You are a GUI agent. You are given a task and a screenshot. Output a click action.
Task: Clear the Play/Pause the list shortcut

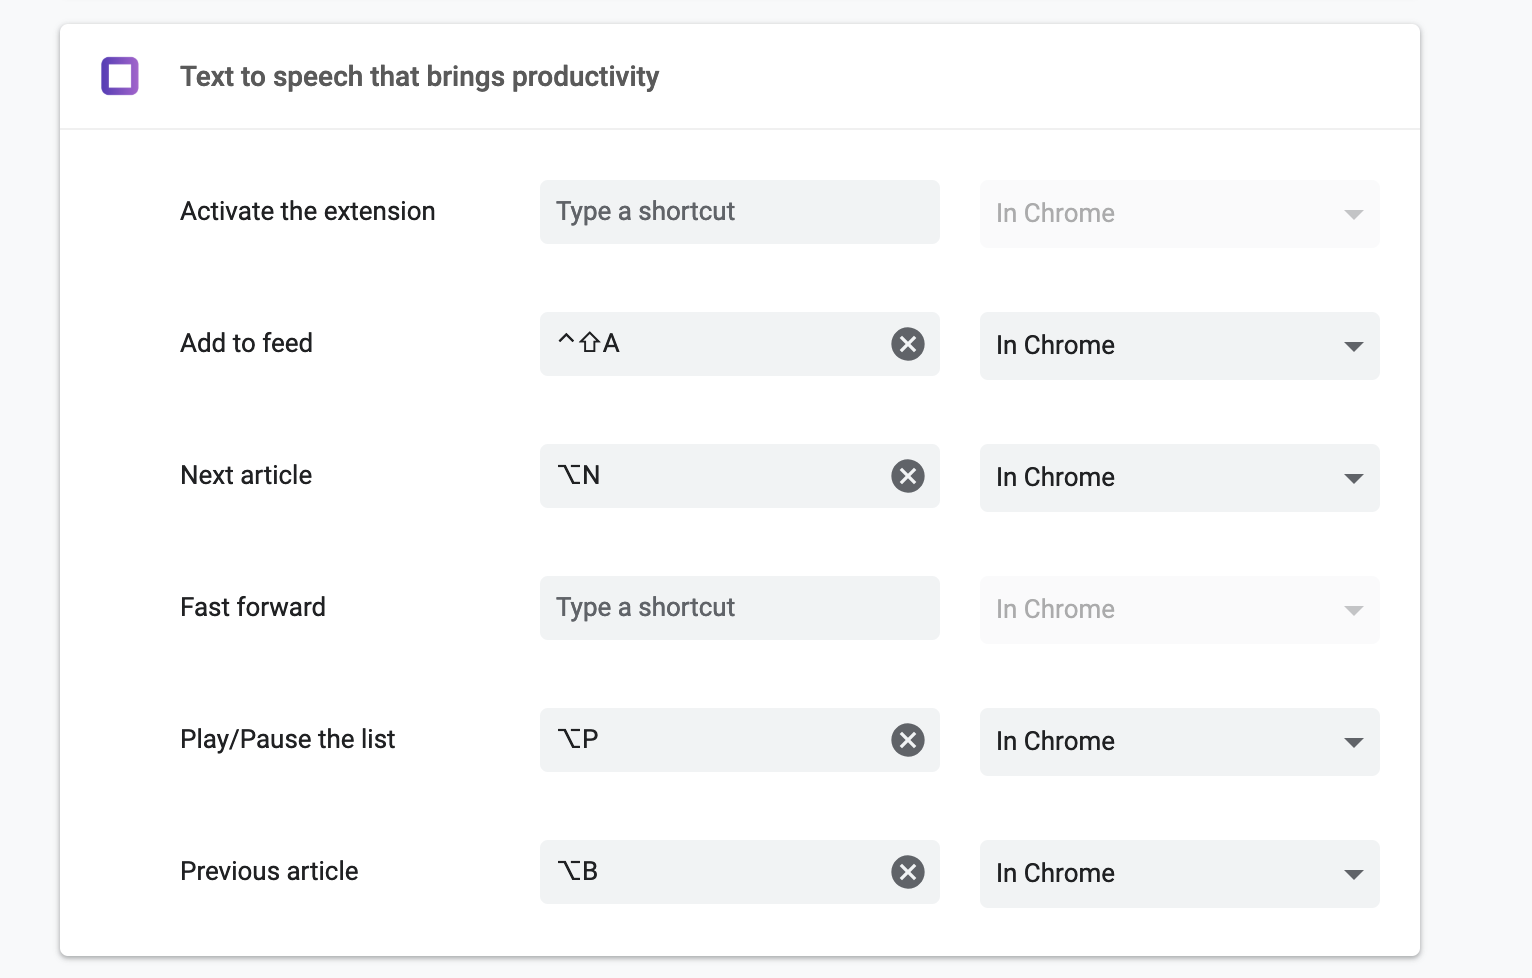click(908, 740)
